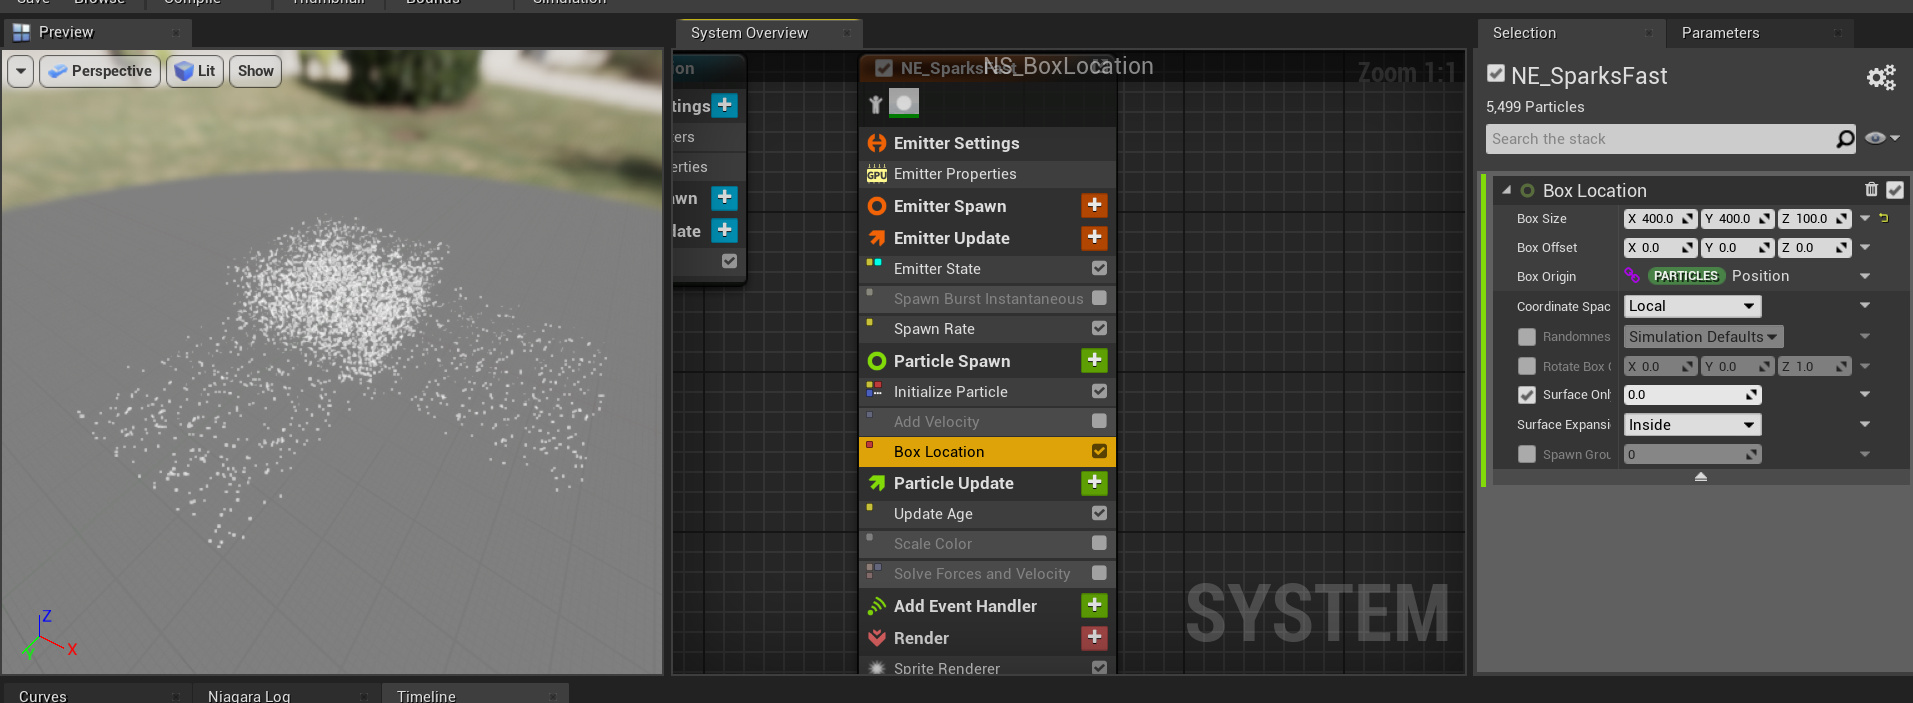Image resolution: width=1913 pixels, height=703 pixels.
Task: Toggle checkbox in the system node
Action: (x=729, y=261)
